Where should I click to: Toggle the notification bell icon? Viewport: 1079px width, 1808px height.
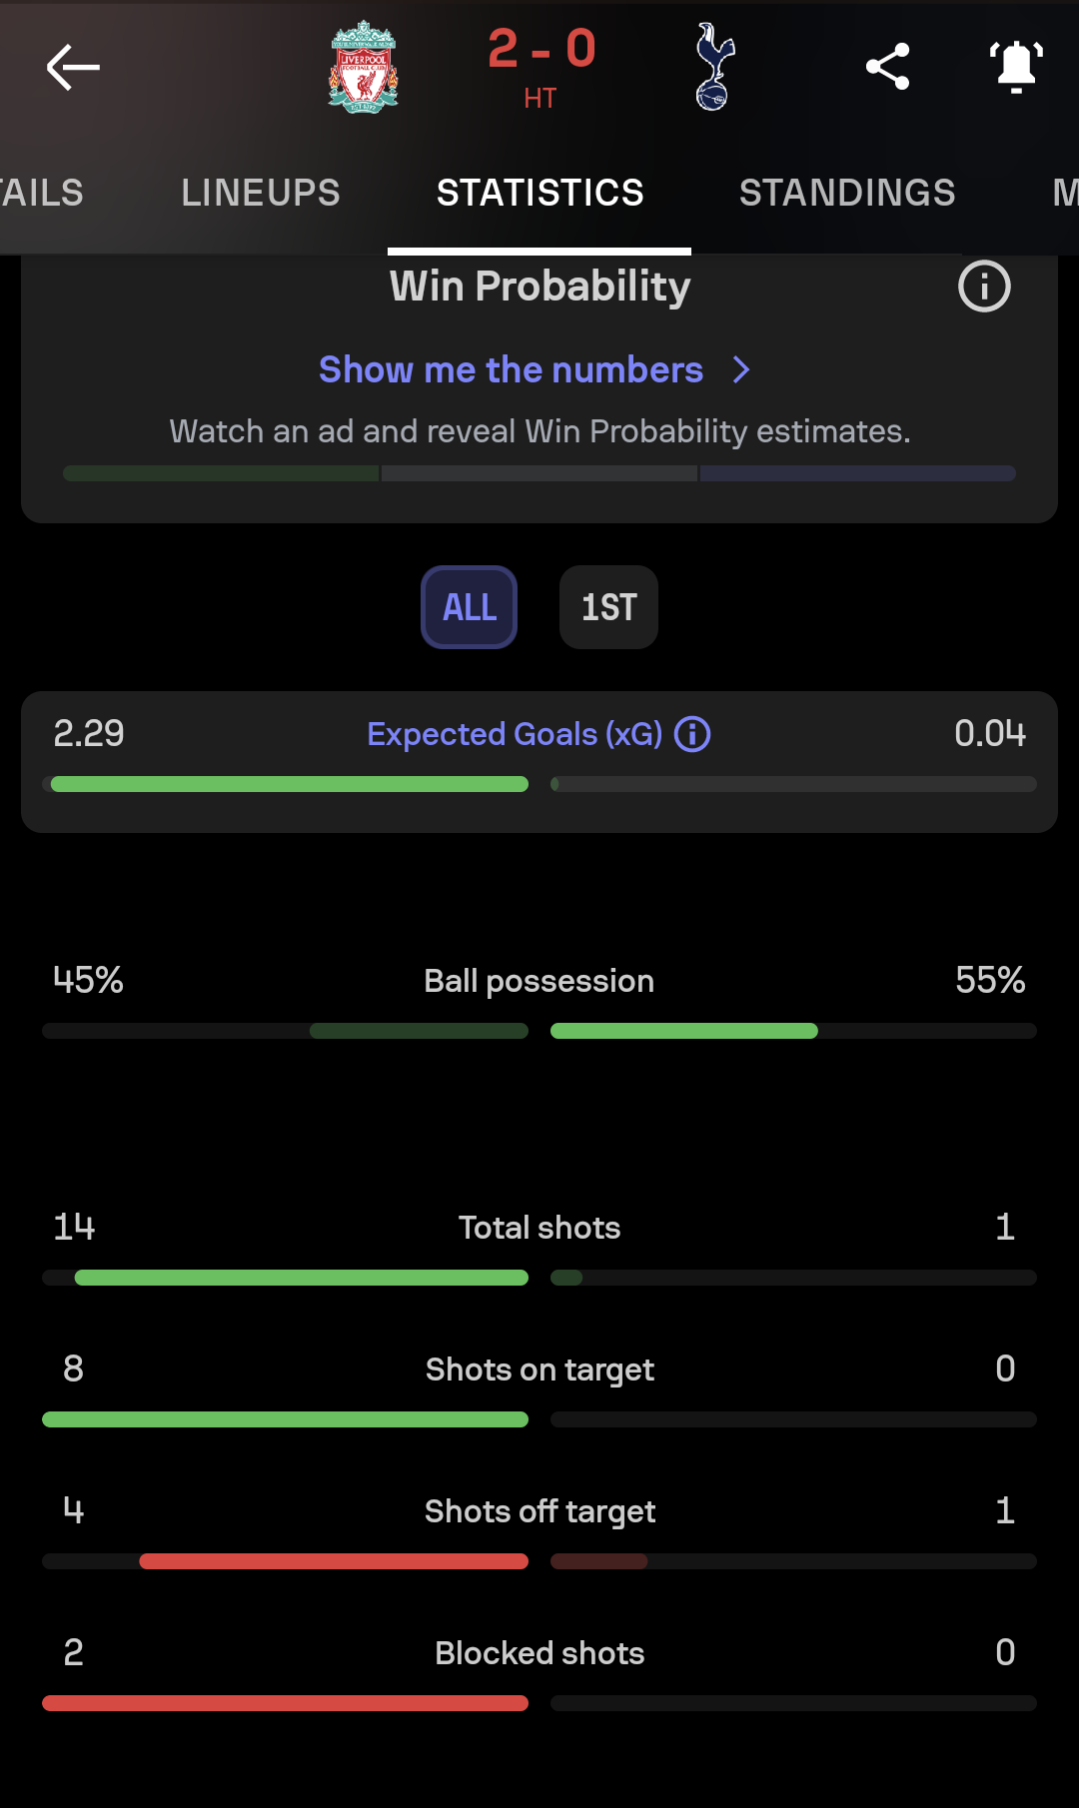[x=1016, y=67]
